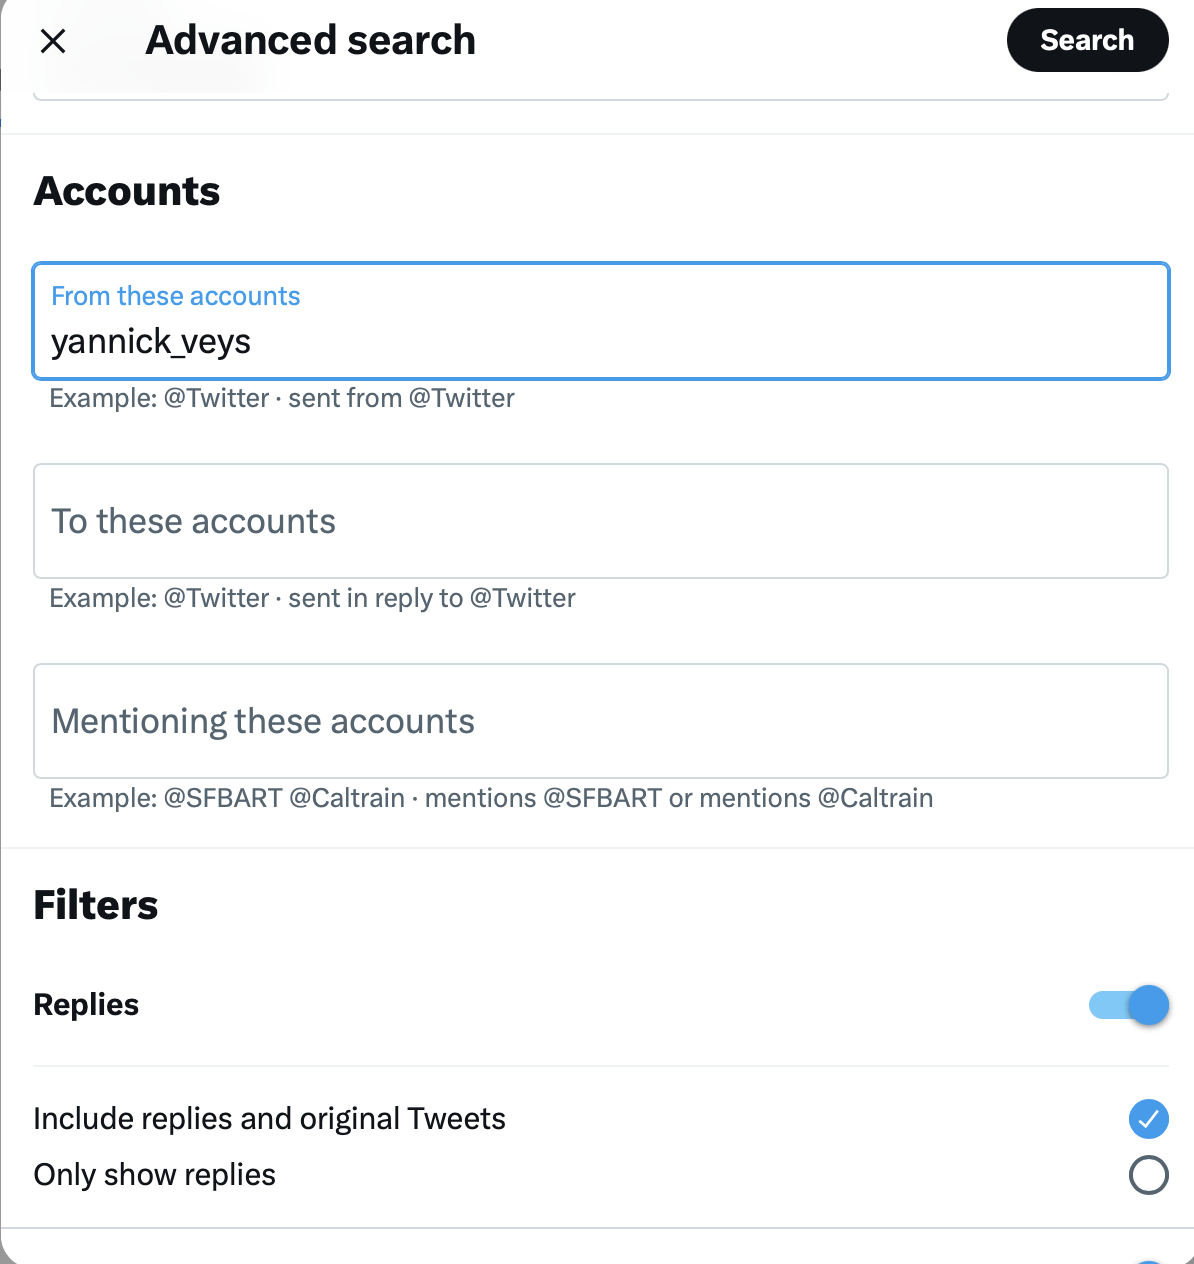Viewport: 1194px width, 1264px height.
Task: Click the Accounts section heading
Action: point(127,191)
